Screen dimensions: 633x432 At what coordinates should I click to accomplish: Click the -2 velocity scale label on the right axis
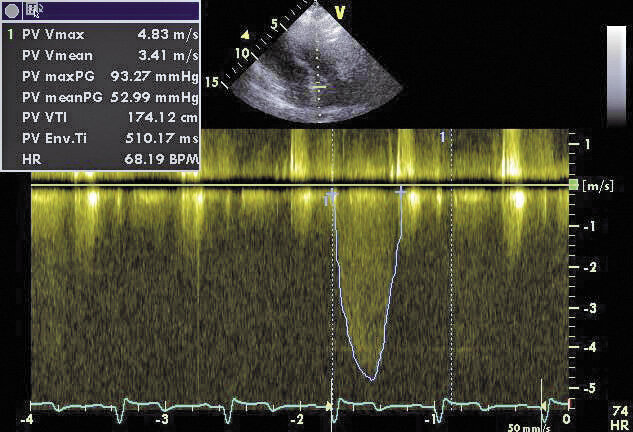pyautogui.click(x=589, y=267)
